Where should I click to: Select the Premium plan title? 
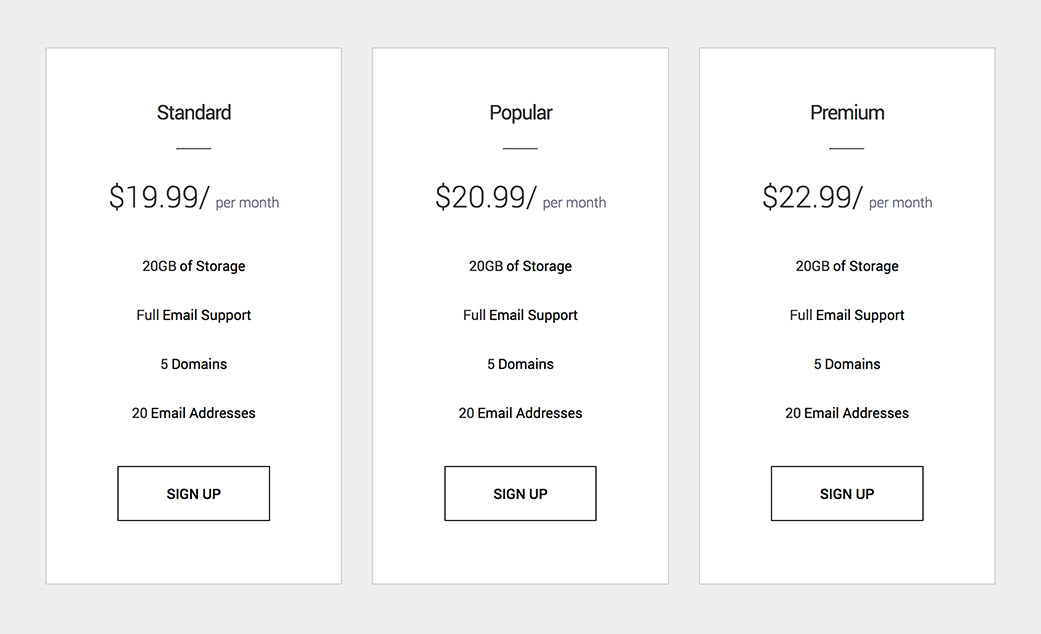pyautogui.click(x=847, y=113)
